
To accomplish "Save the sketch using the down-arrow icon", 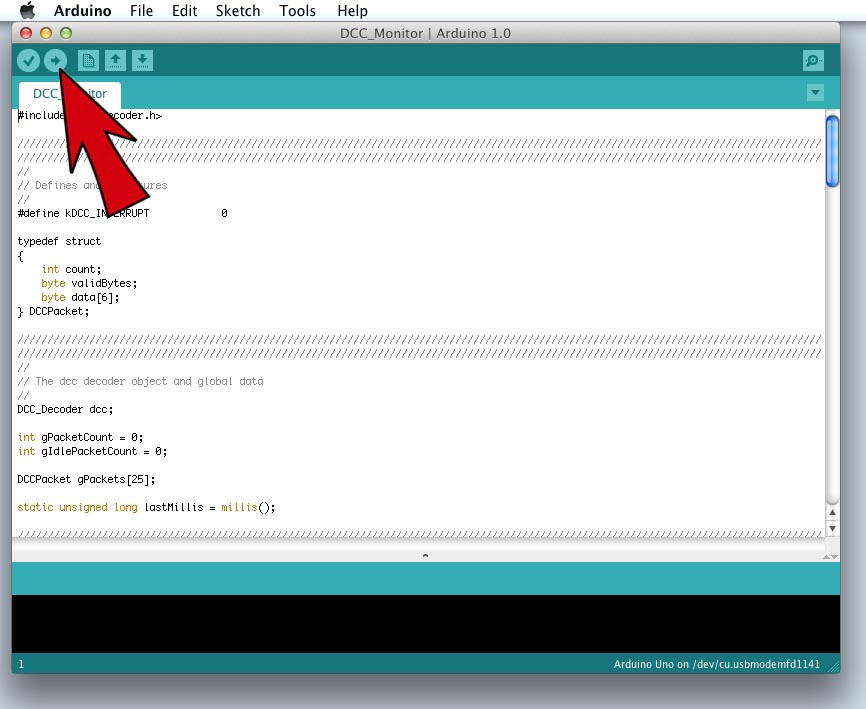I will [142, 61].
